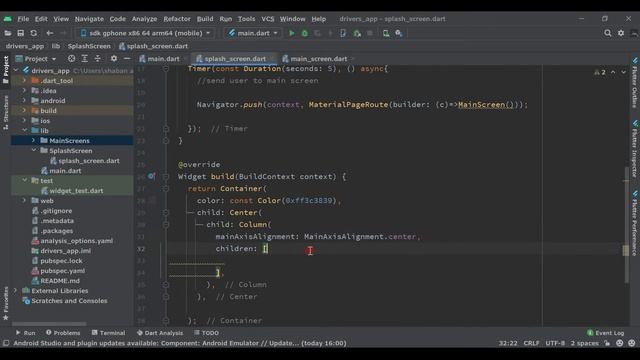
Task: Expand the MainScreens folder
Action: (x=34, y=140)
